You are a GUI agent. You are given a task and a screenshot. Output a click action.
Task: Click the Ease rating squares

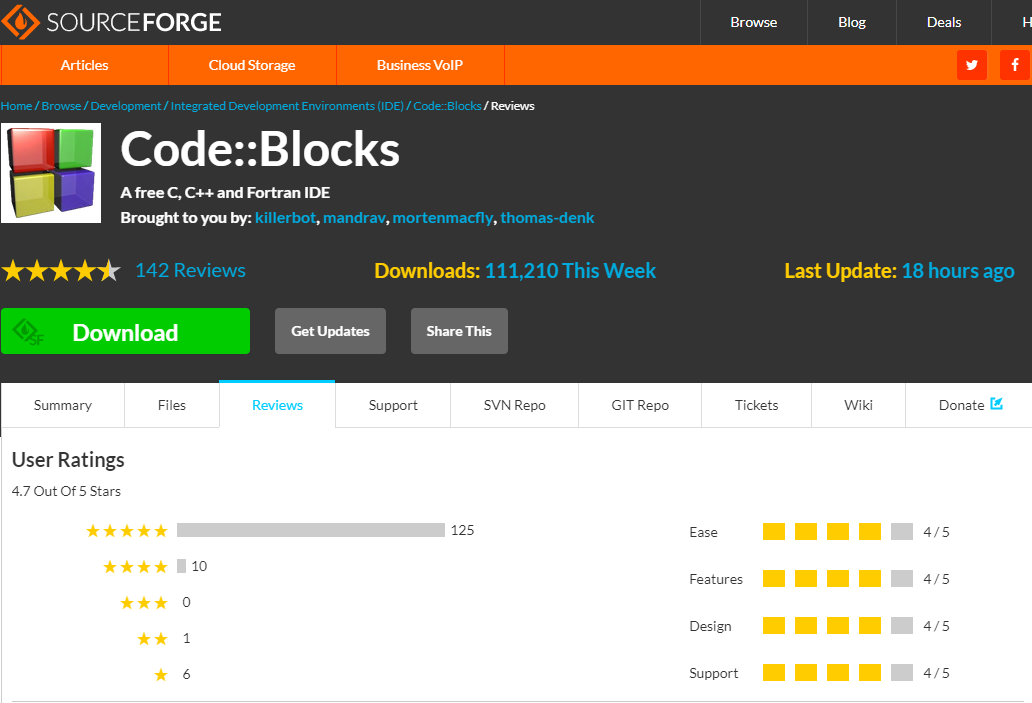[838, 532]
